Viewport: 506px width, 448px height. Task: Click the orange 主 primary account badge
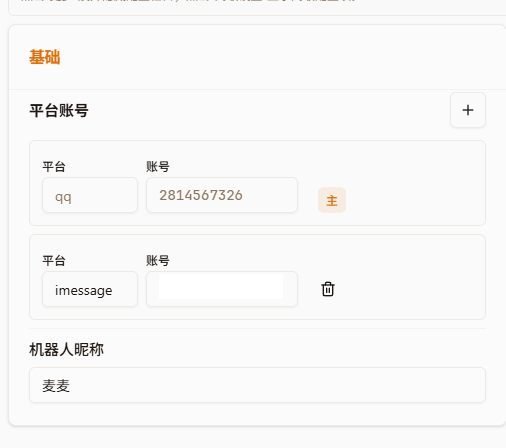[x=332, y=200]
